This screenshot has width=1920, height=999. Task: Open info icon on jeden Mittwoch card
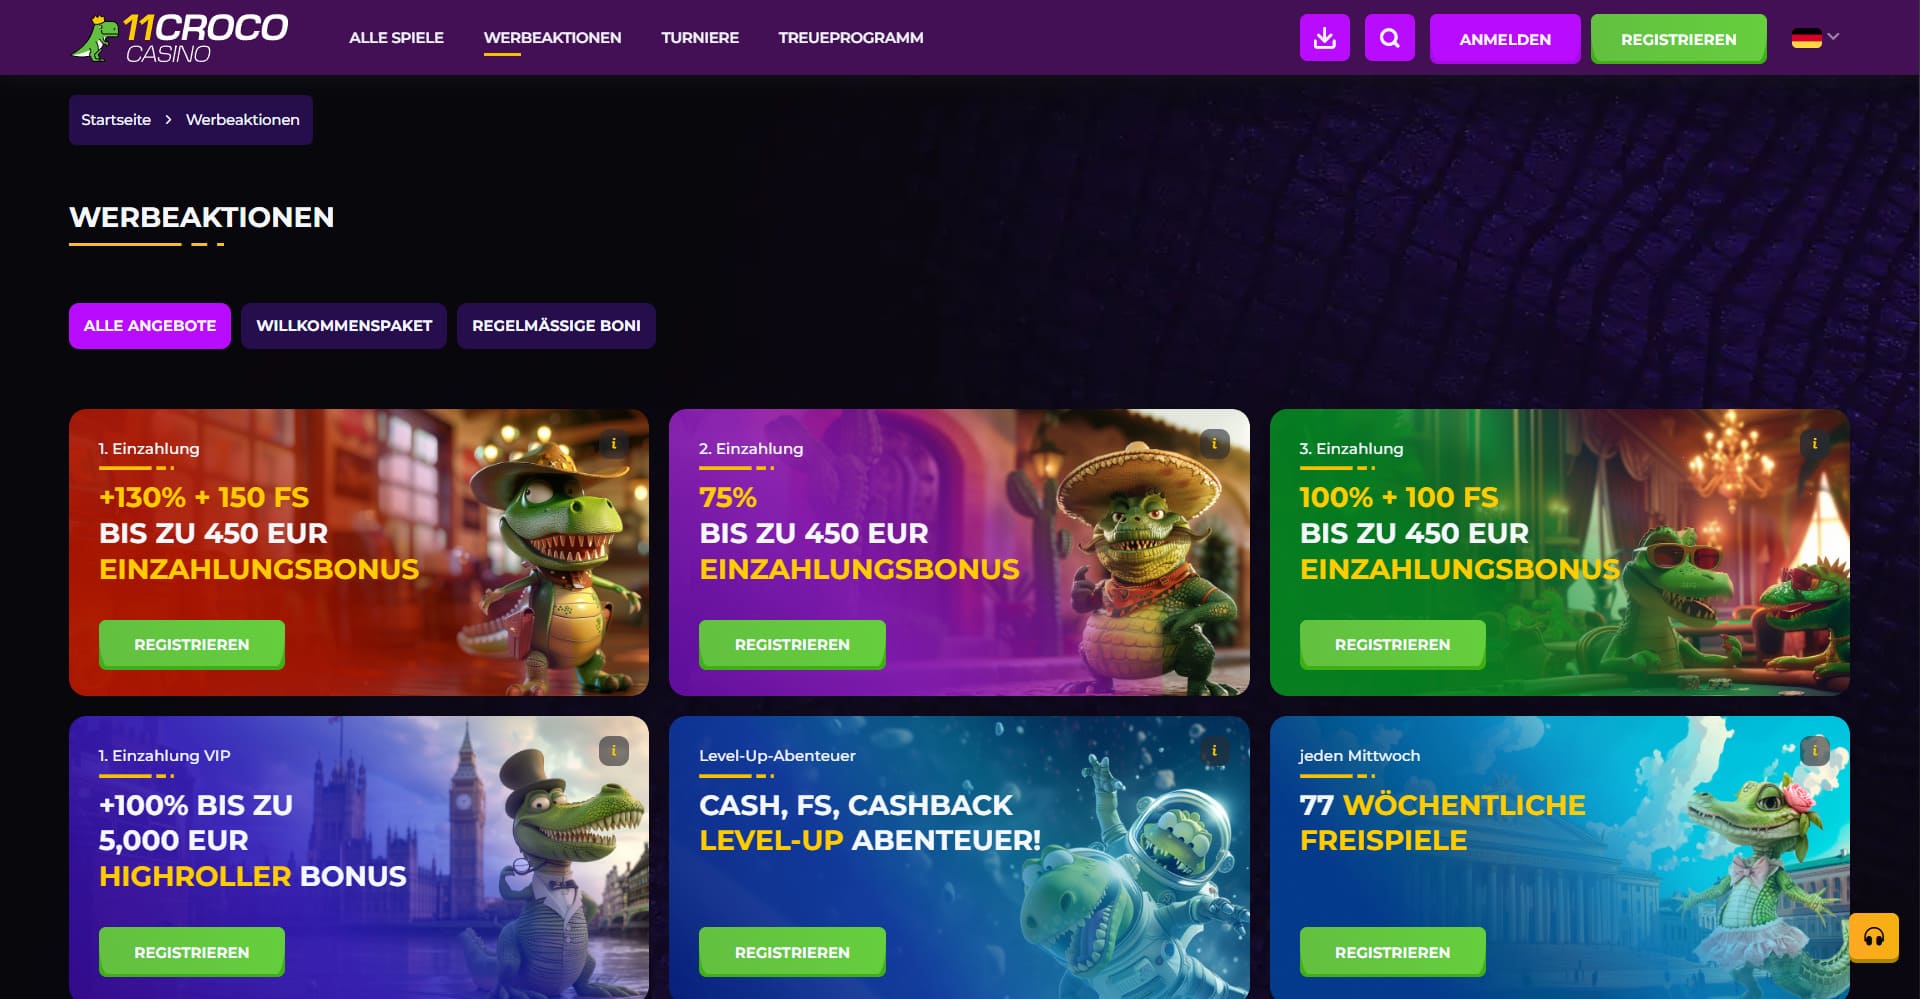(1814, 750)
